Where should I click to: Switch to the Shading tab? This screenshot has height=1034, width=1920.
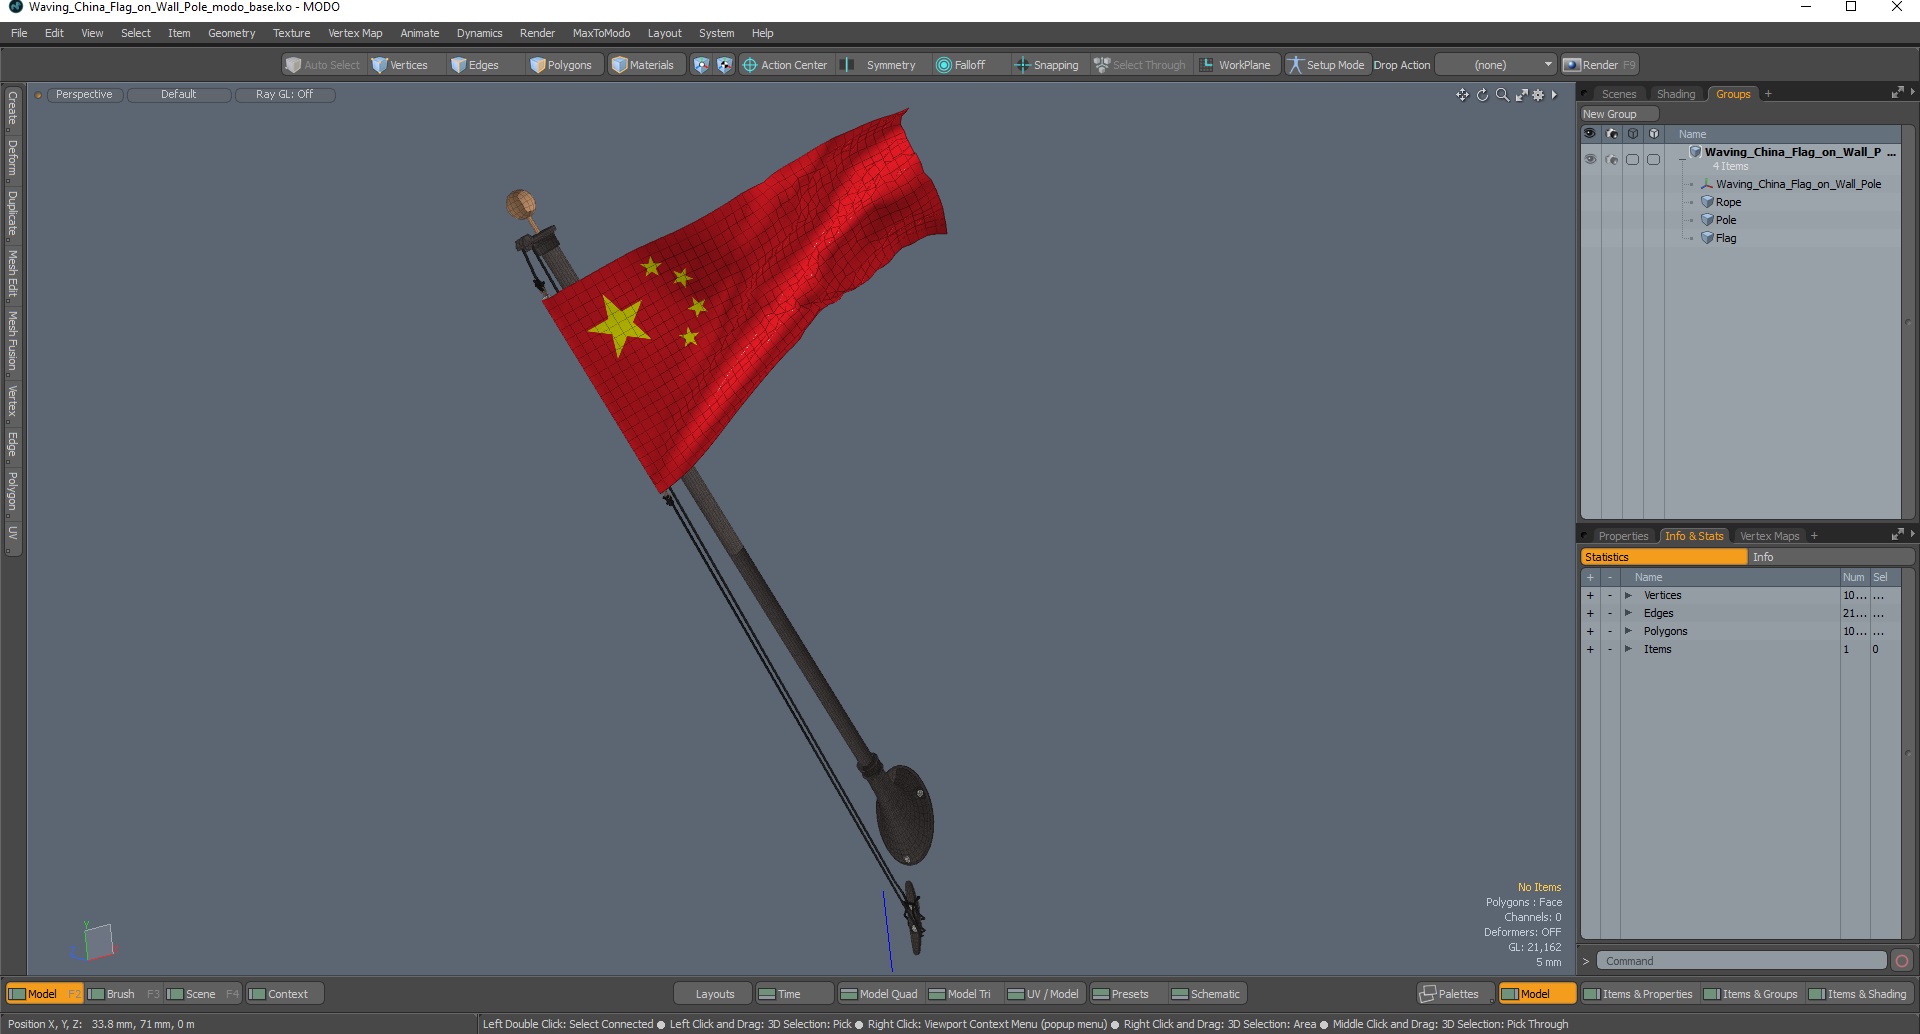(1676, 94)
